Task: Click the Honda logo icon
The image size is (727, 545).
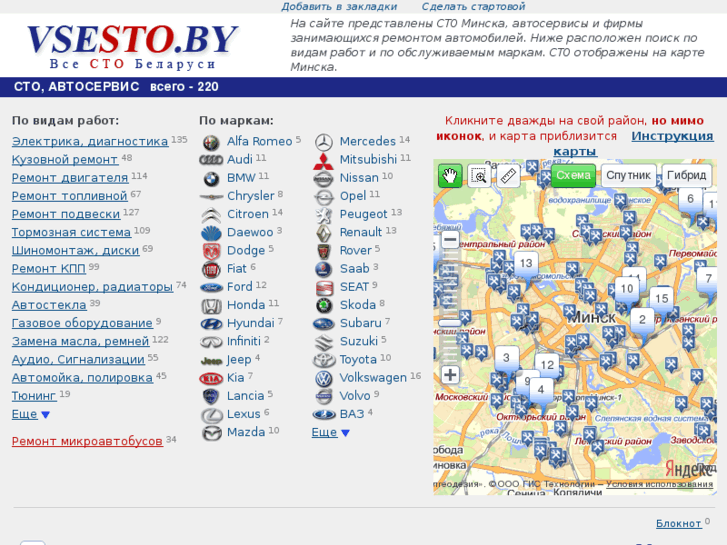Action: point(211,306)
